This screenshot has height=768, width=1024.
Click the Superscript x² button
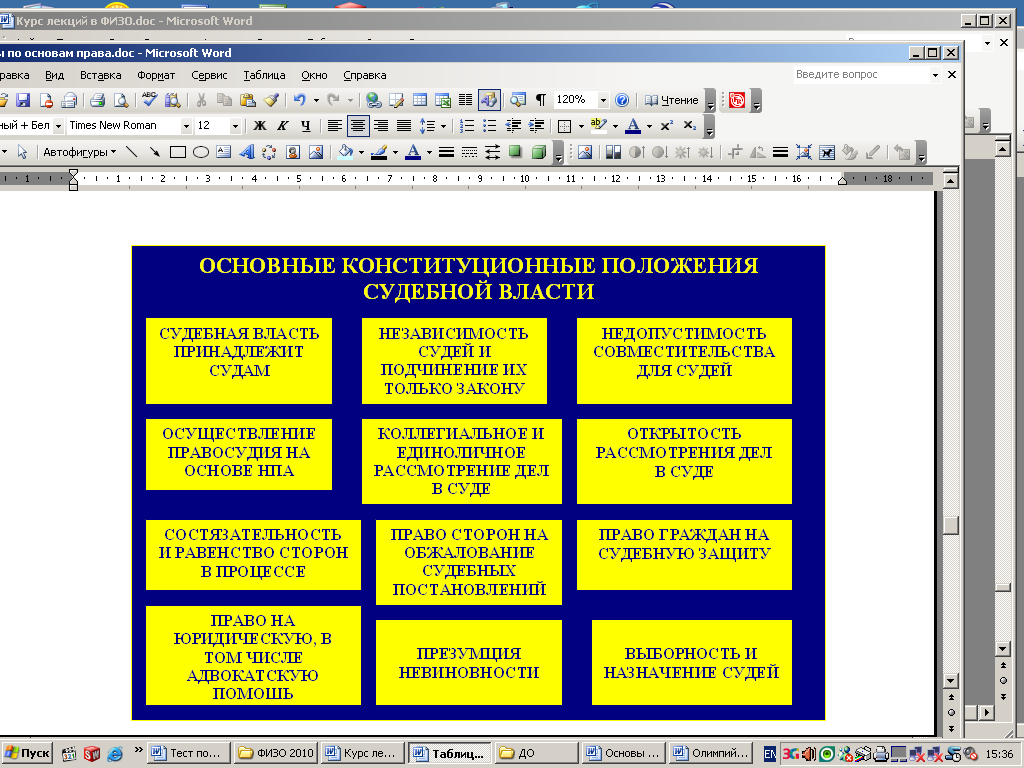tap(666, 125)
